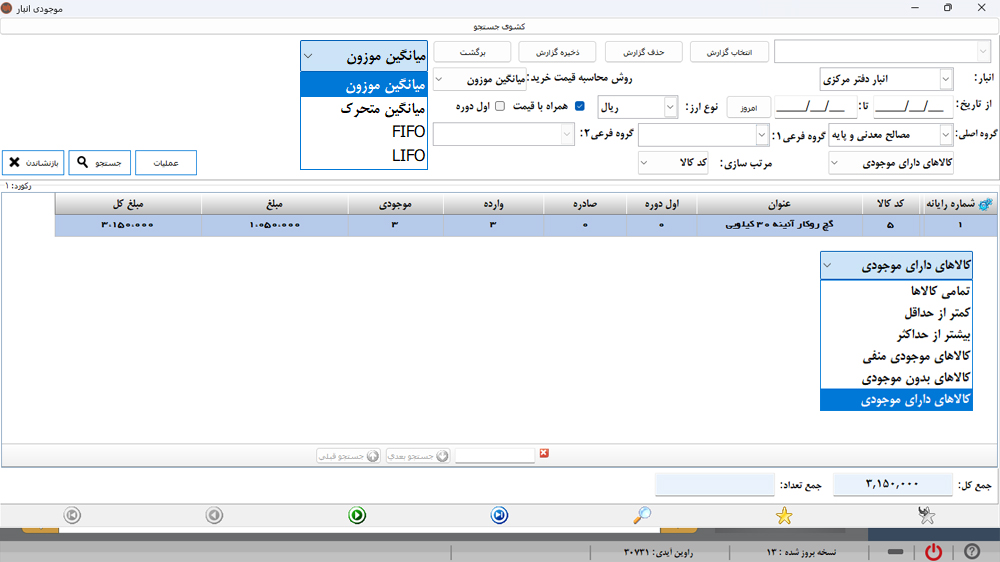Click the yellow star favorites icon
The width and height of the screenshot is (1000, 562).
[784, 515]
